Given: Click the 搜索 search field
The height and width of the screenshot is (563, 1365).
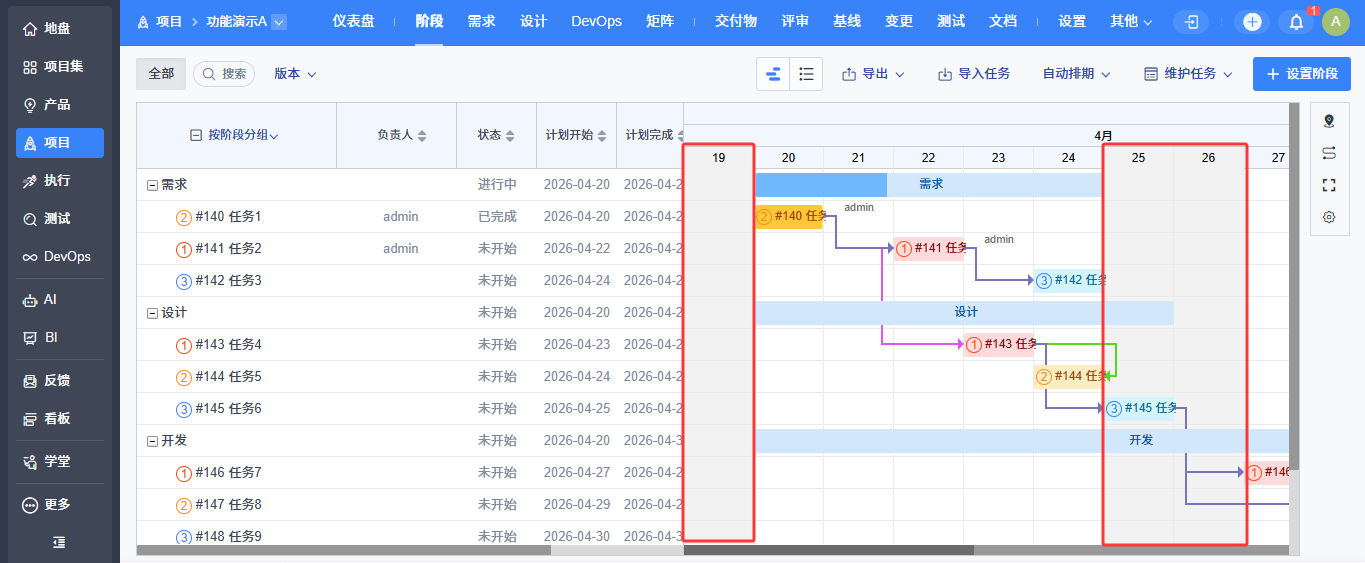Looking at the screenshot, I should (224, 74).
